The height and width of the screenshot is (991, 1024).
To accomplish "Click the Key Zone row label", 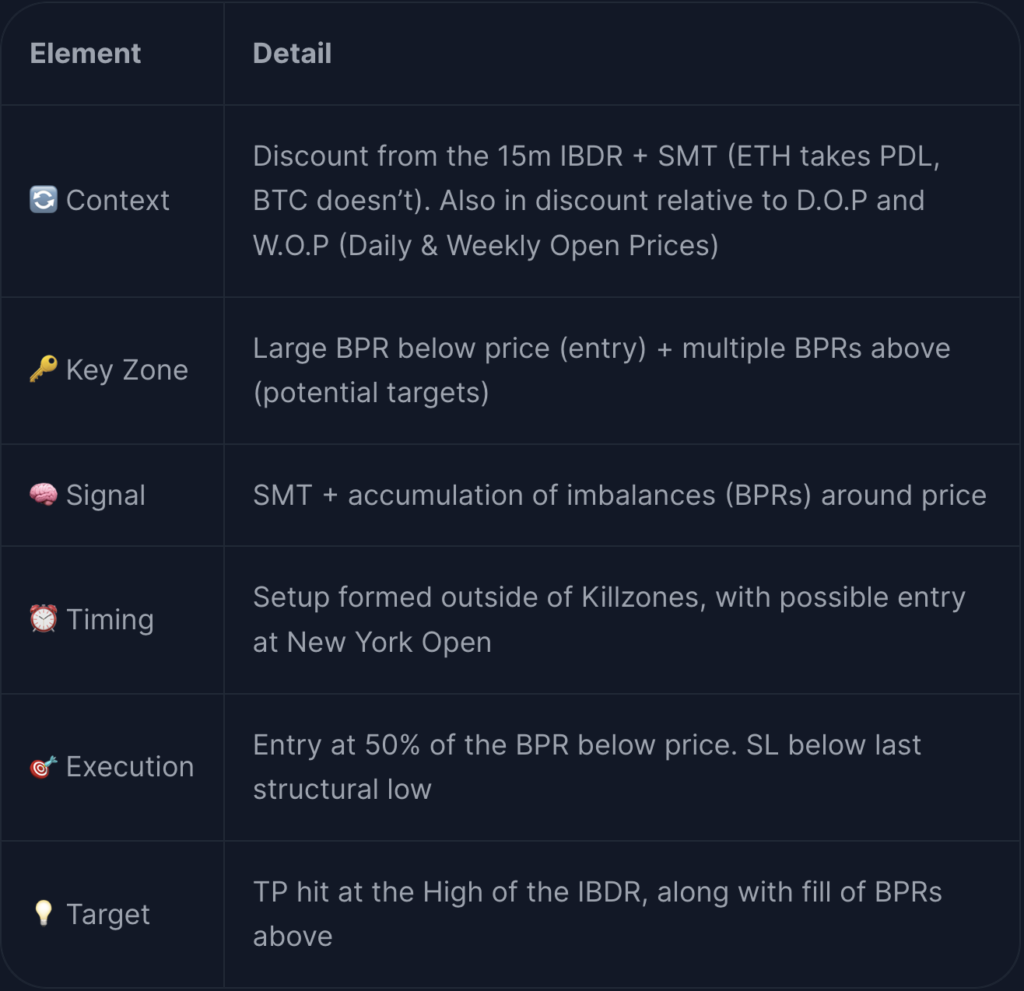I will [x=127, y=370].
